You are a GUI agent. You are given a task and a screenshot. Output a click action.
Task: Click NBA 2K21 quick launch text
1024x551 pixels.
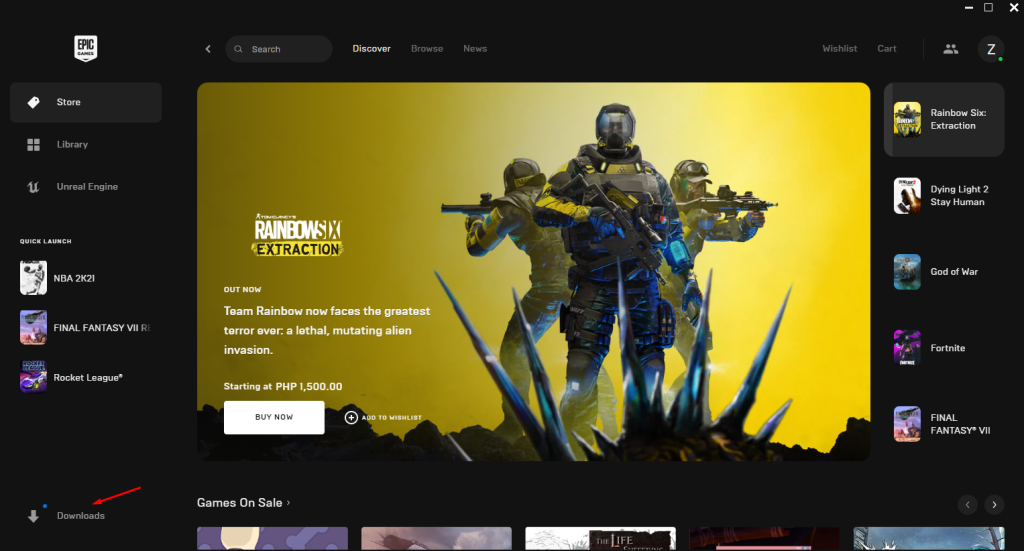point(74,278)
